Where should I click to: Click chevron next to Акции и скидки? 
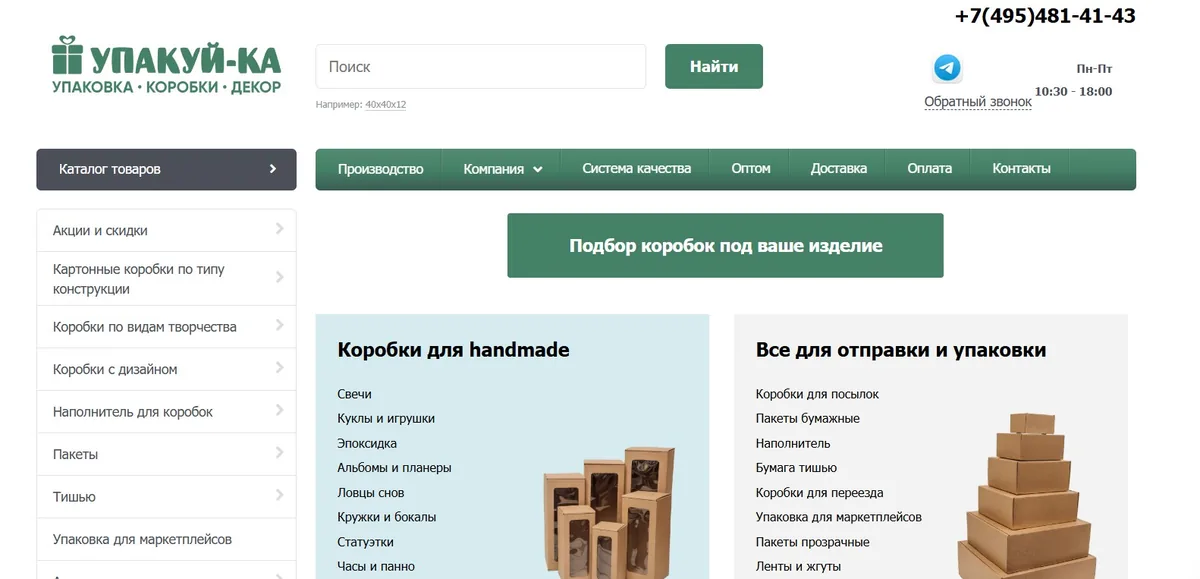279,229
